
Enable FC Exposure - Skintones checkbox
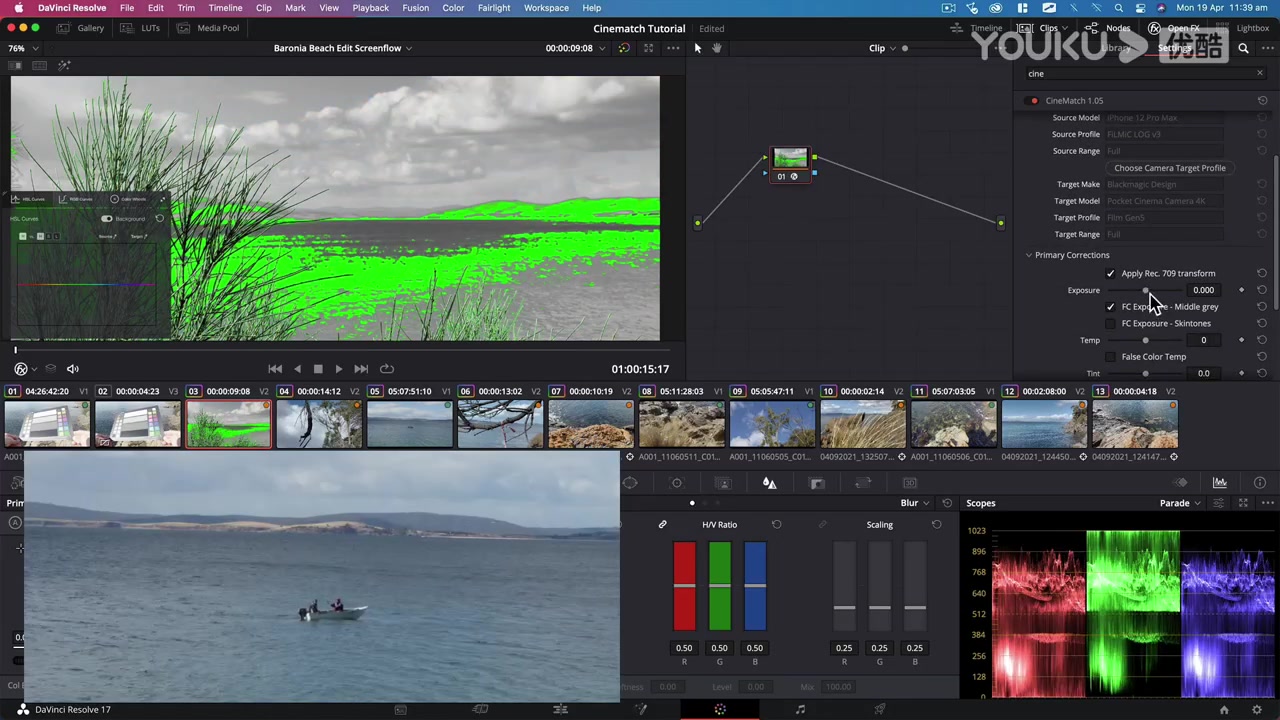tap(1110, 323)
